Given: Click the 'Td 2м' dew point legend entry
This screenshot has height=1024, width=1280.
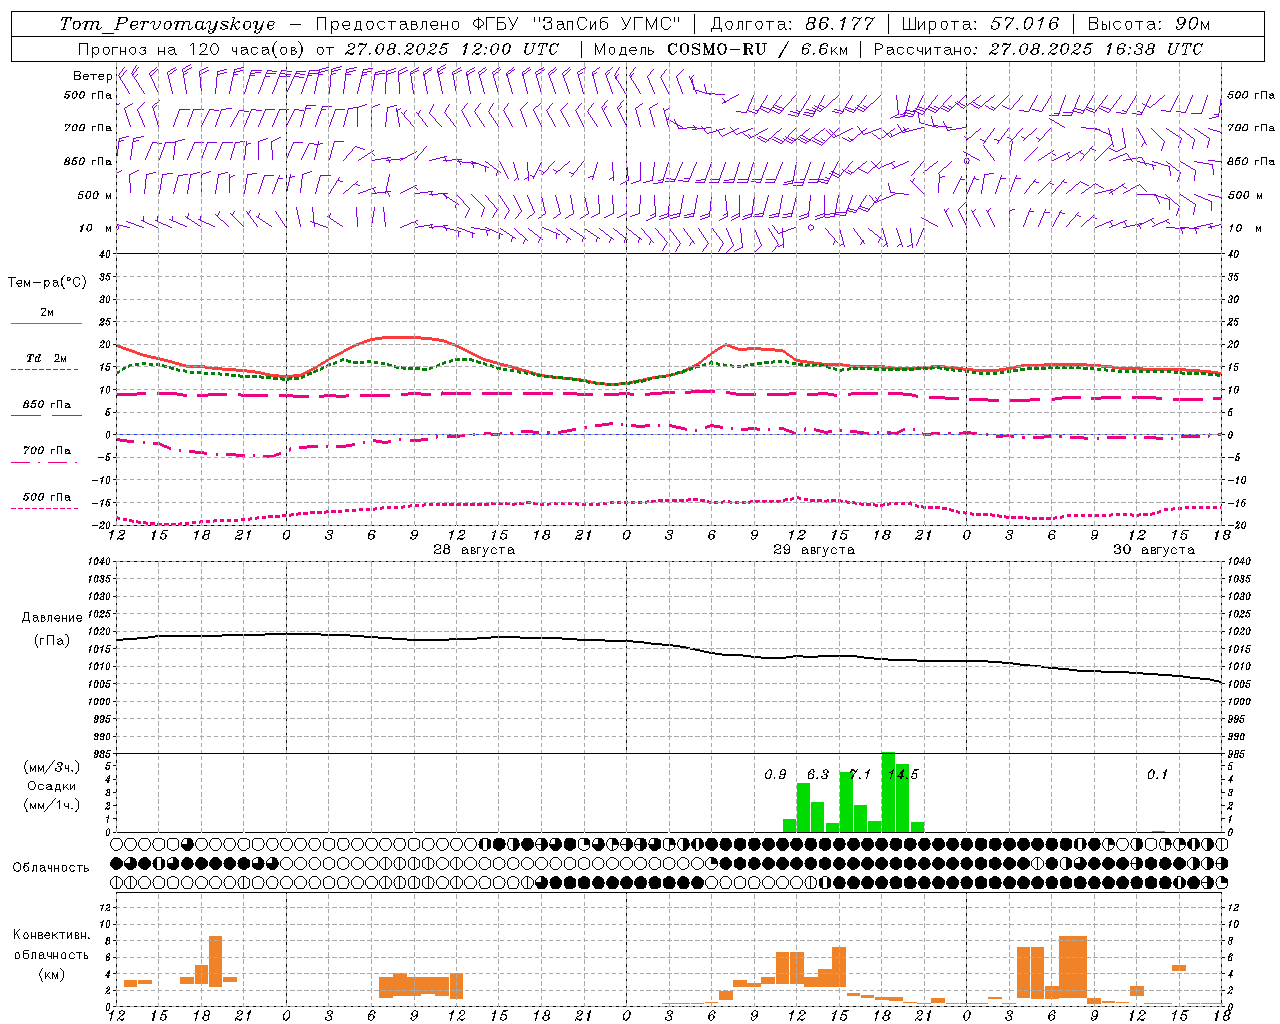Looking at the screenshot, I should [47, 358].
